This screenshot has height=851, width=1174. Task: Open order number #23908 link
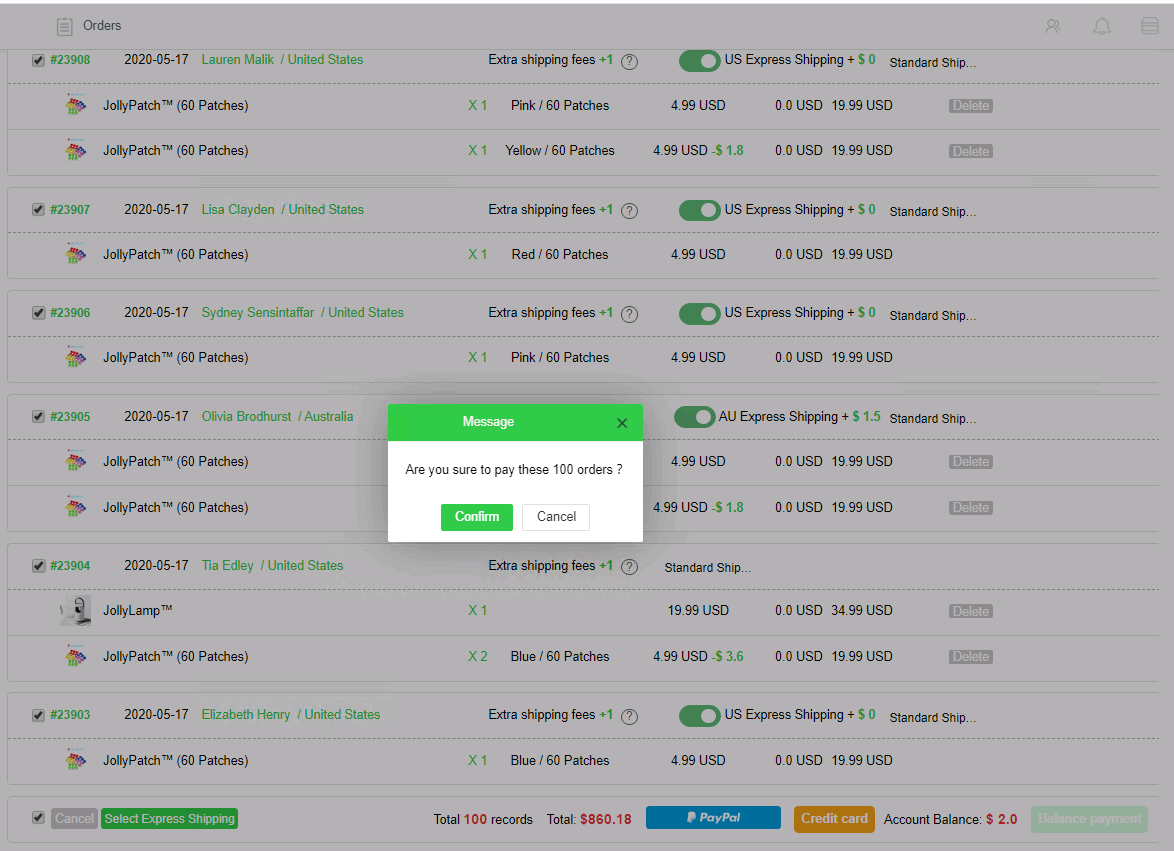70,60
